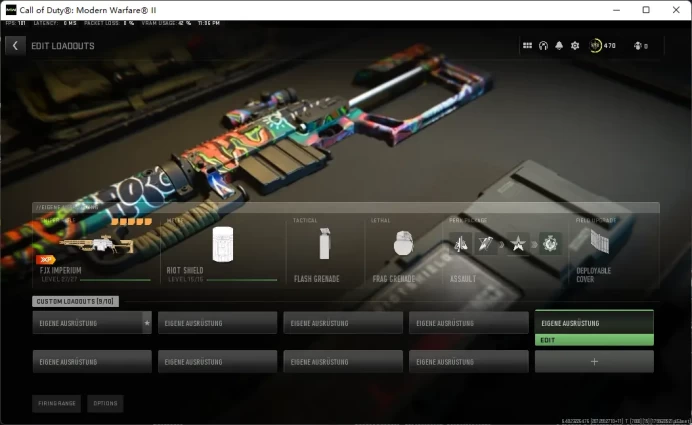Screen dimensions: 692x425
Task: Click the orange XP token badge
Action: pos(45,260)
